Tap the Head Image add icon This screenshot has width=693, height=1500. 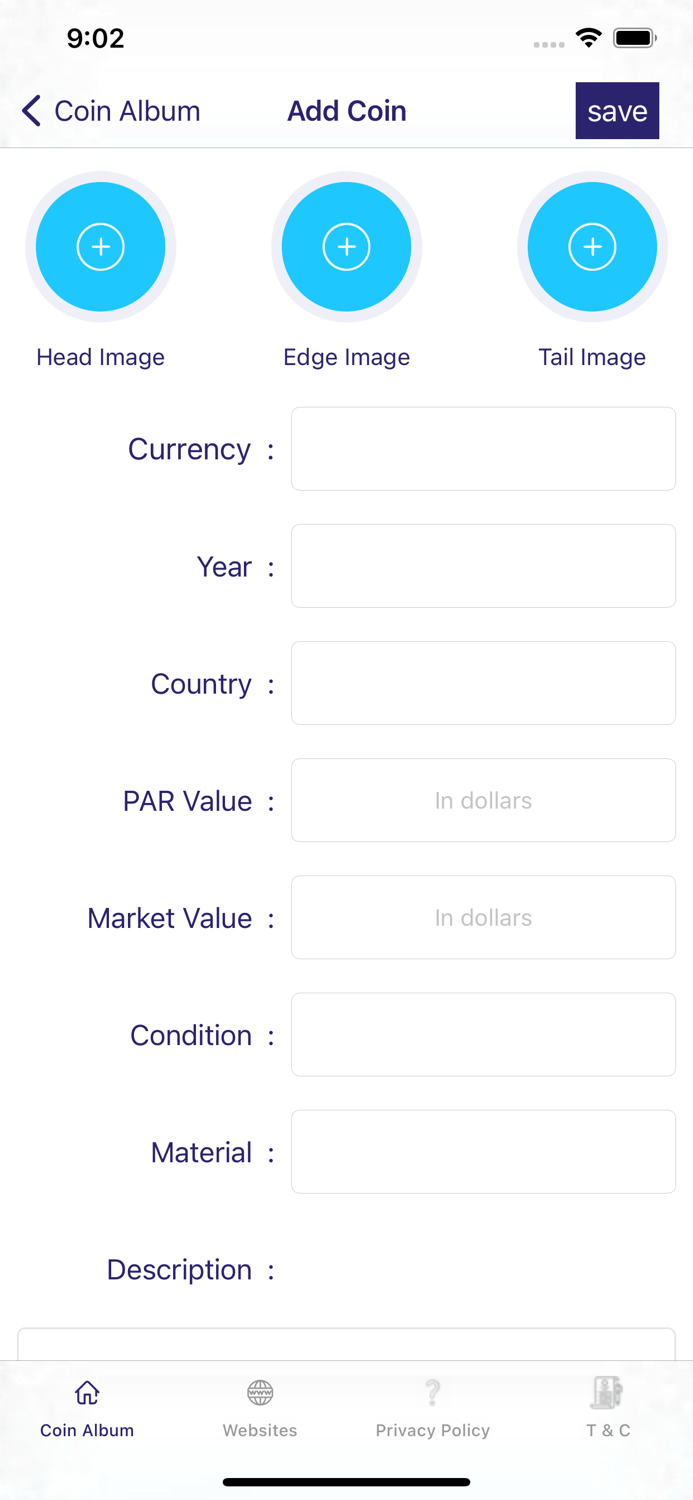(100, 246)
